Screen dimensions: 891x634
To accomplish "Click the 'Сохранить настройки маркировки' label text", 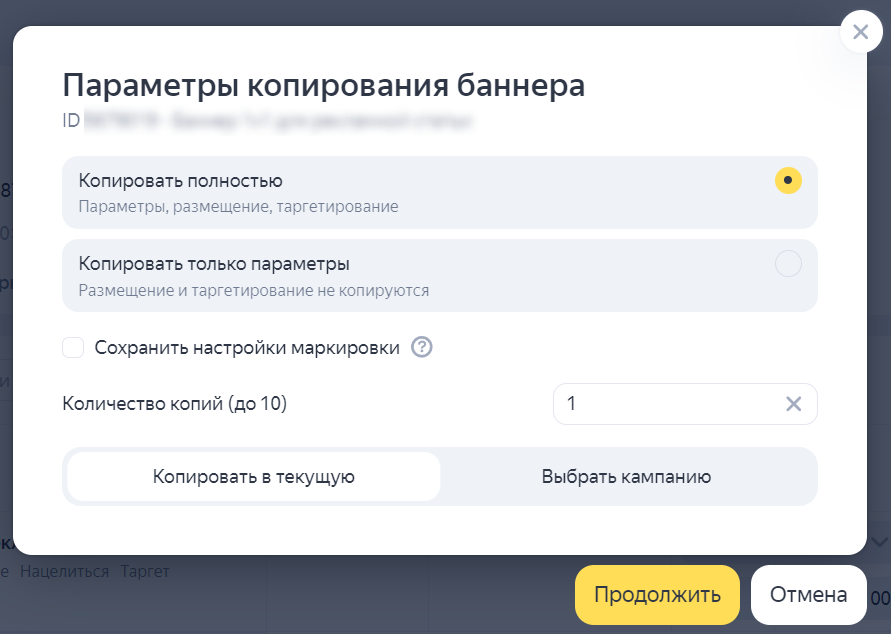I will pyautogui.click(x=247, y=348).
